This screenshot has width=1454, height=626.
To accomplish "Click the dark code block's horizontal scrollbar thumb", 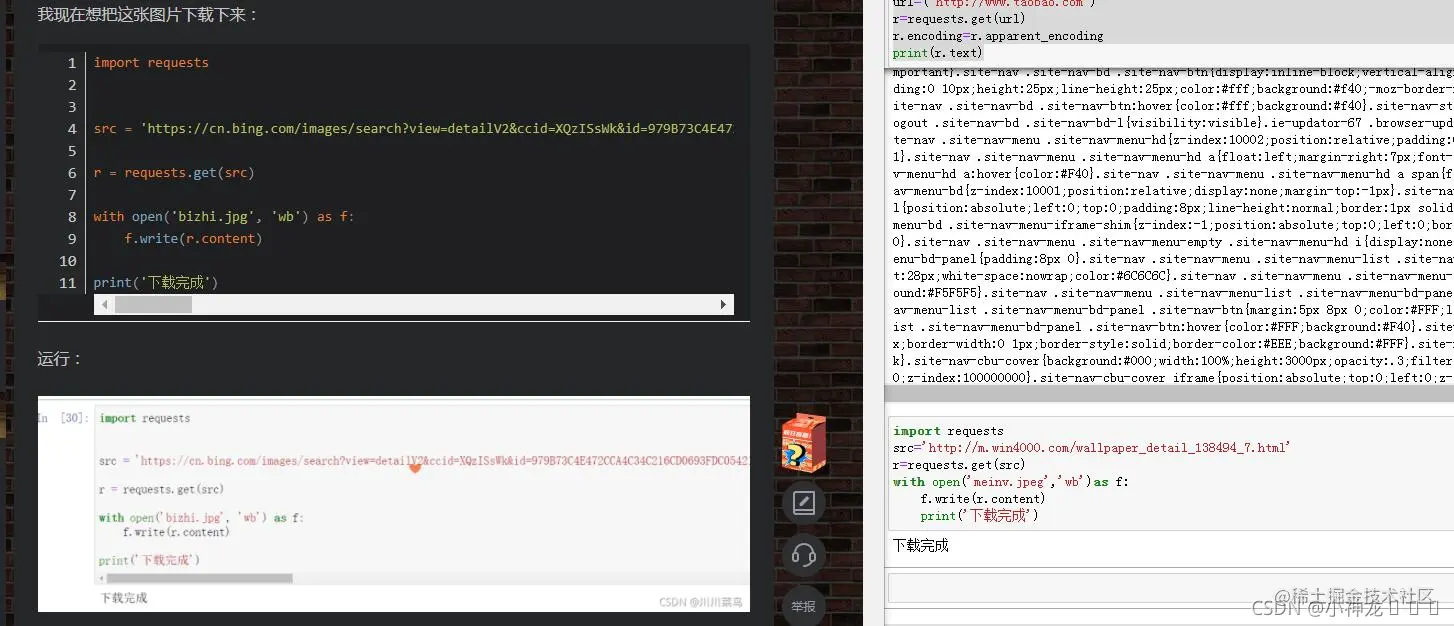I will tap(153, 305).
